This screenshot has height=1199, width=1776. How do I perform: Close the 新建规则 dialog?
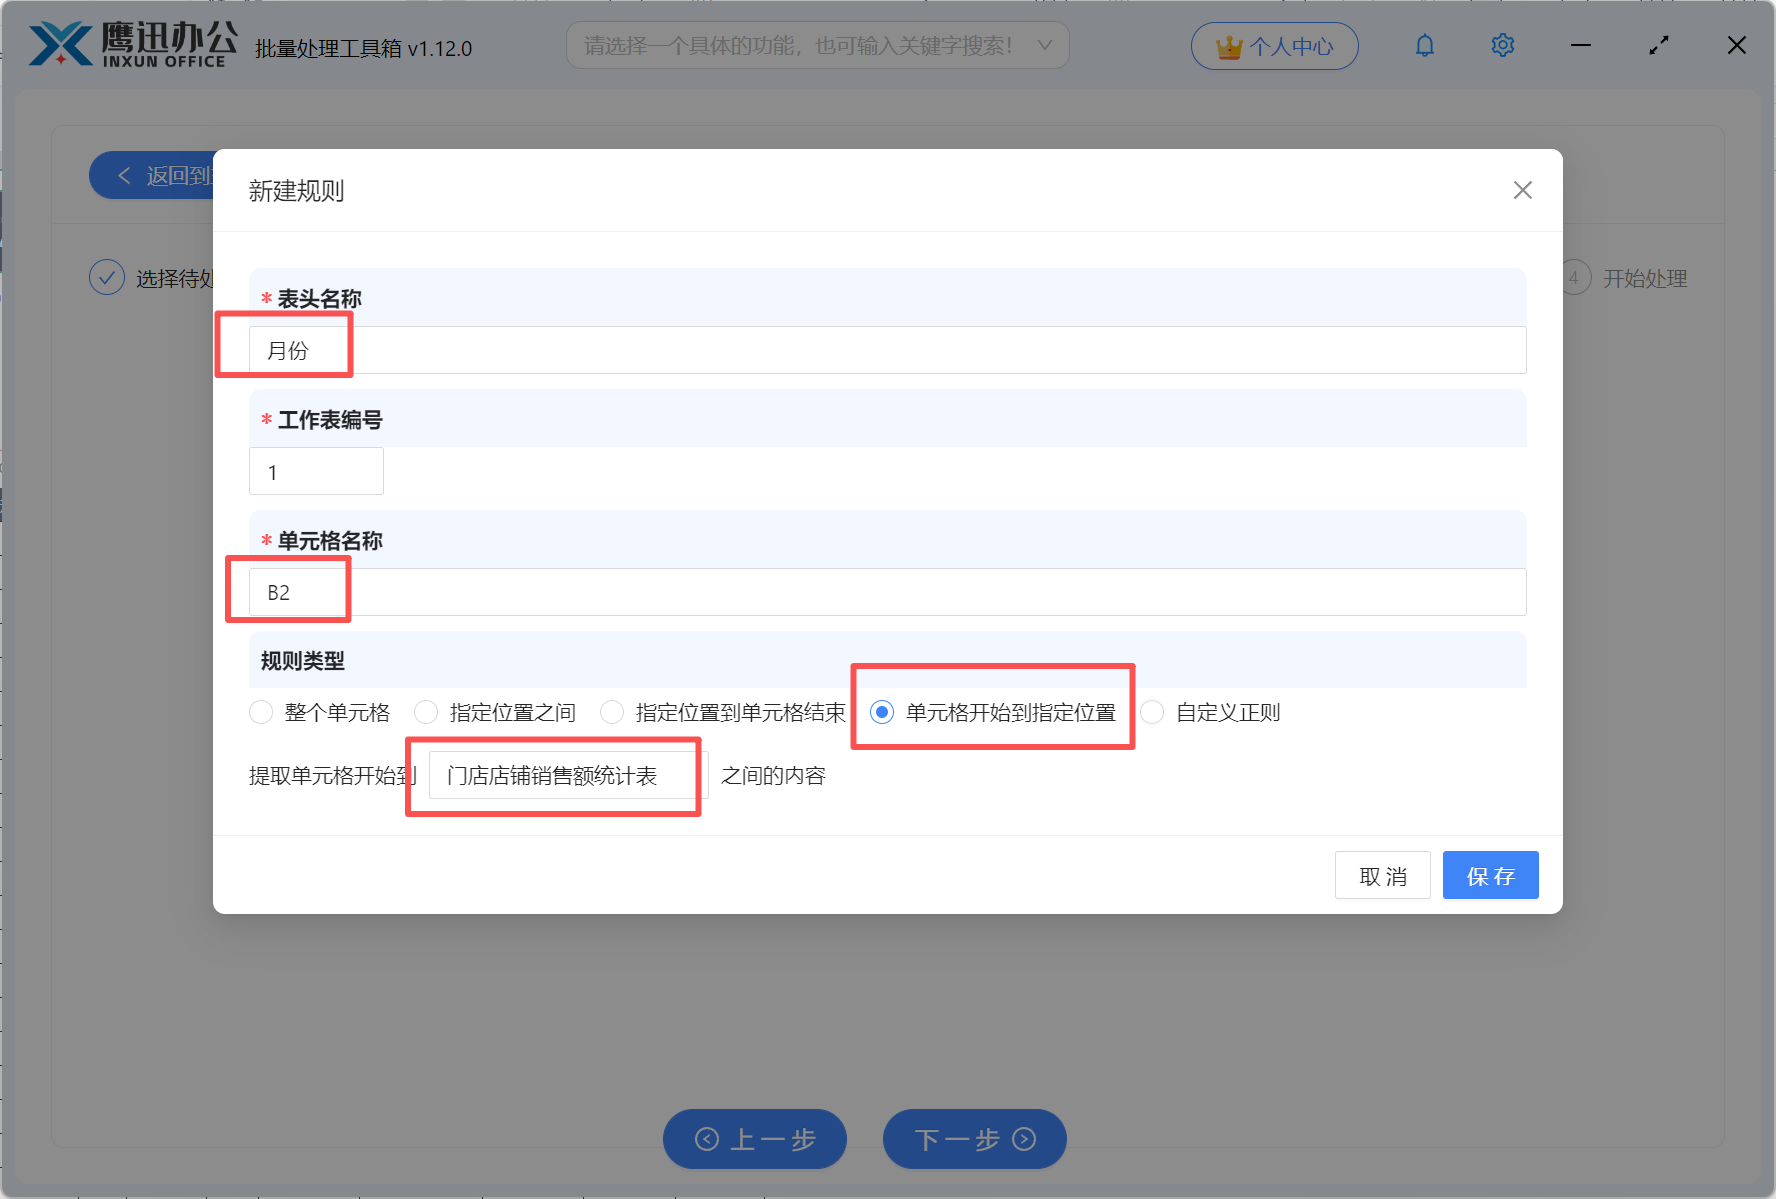[1522, 190]
